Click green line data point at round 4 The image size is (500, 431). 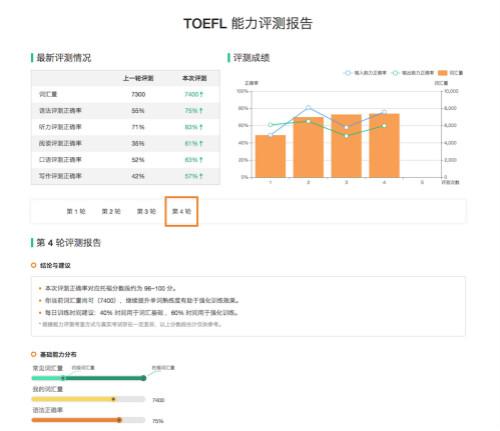click(384, 126)
